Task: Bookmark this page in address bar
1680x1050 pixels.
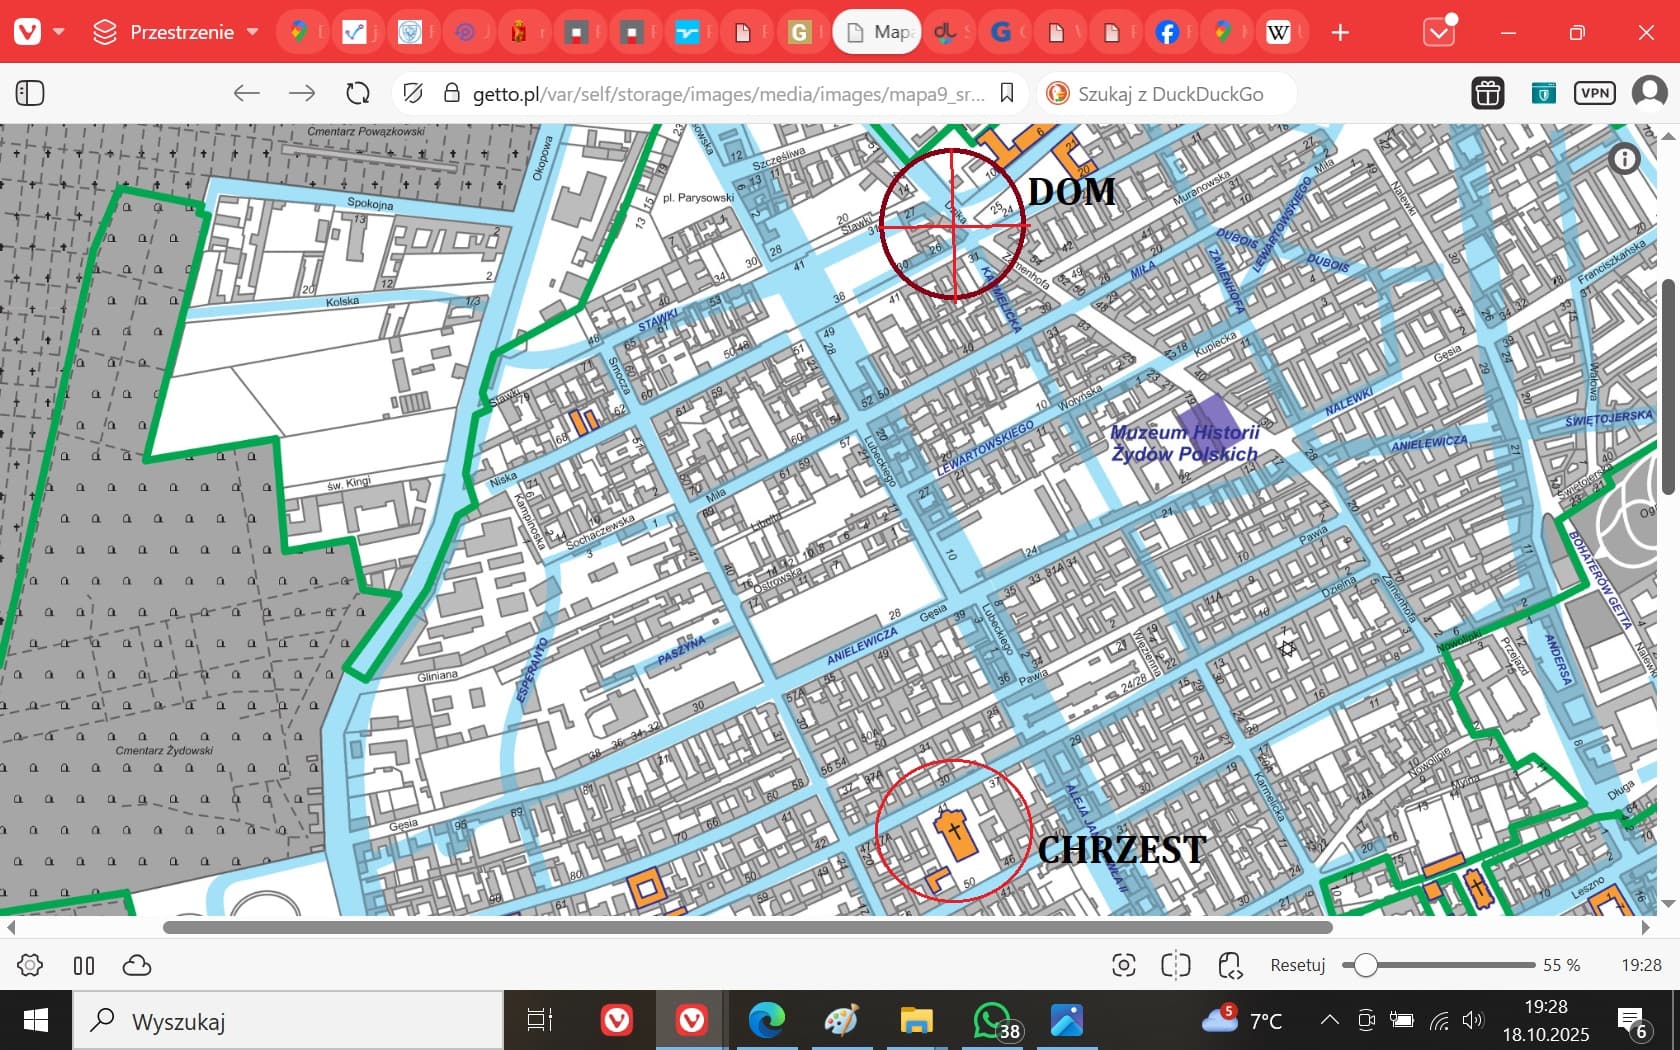Action: [x=1007, y=93]
